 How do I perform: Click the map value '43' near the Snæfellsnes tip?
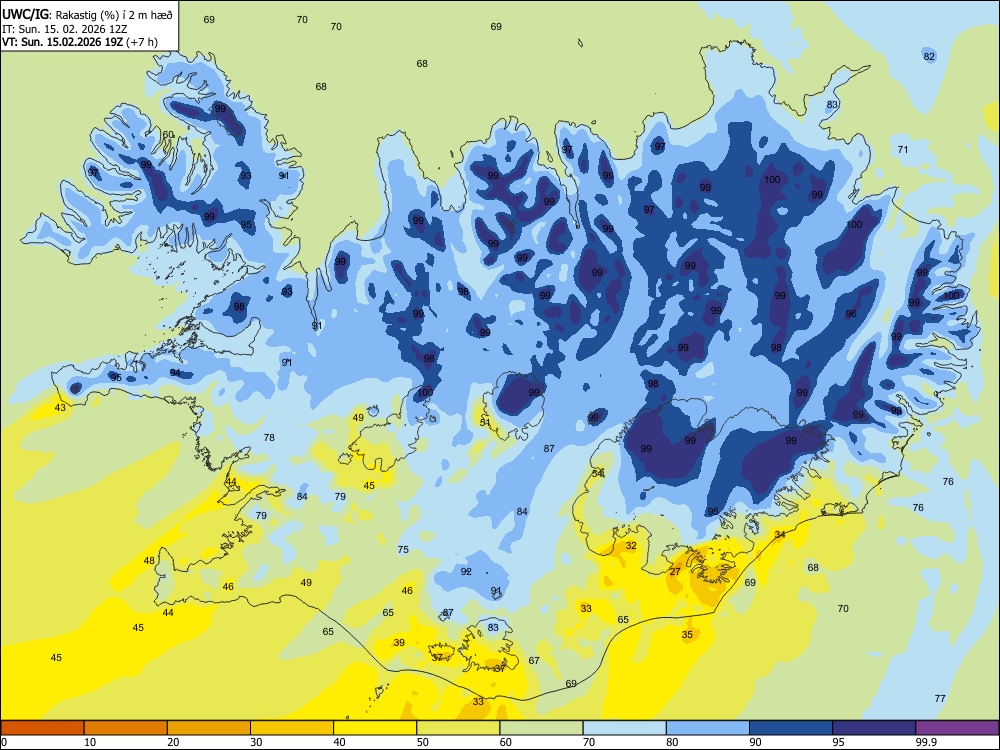click(x=60, y=408)
